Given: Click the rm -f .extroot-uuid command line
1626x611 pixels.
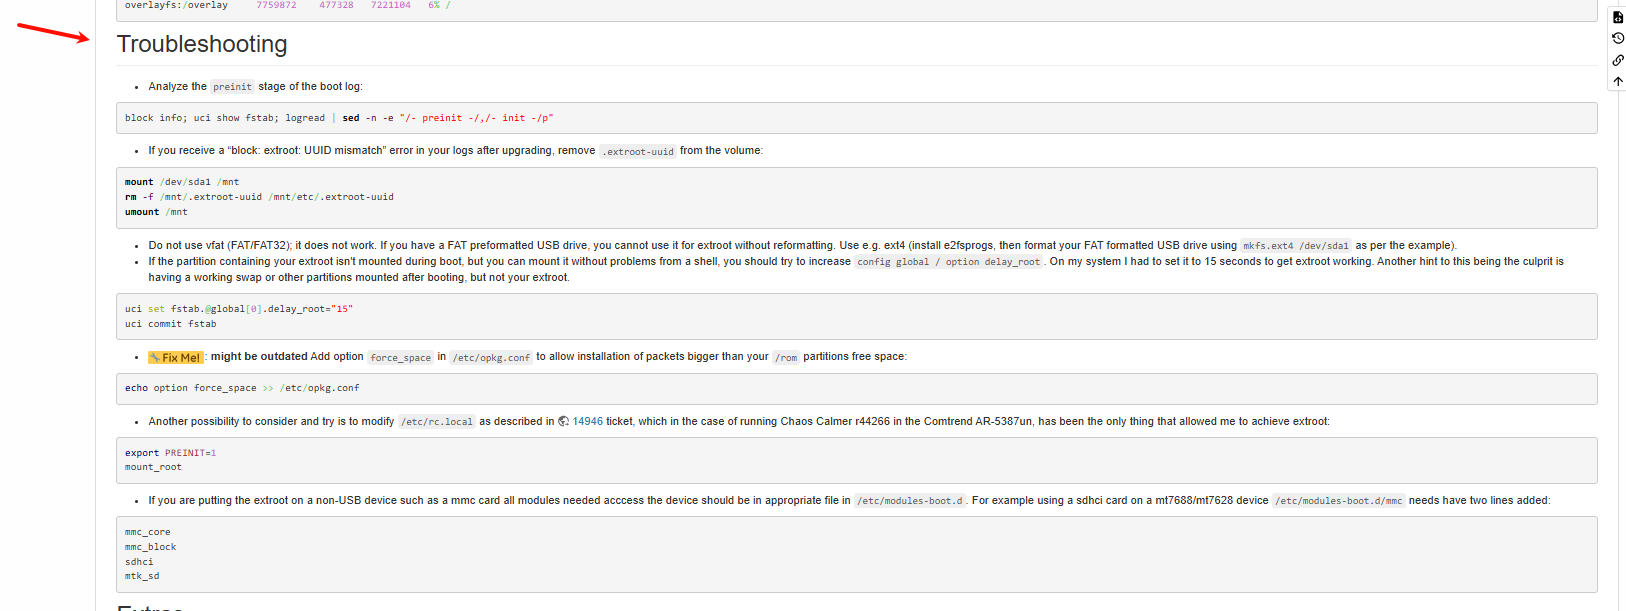Looking at the screenshot, I should tap(259, 197).
